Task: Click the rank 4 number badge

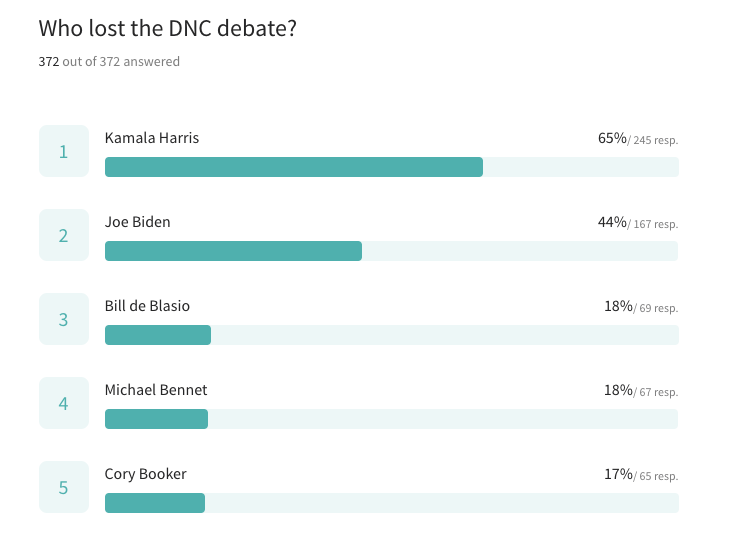Action: coord(64,403)
